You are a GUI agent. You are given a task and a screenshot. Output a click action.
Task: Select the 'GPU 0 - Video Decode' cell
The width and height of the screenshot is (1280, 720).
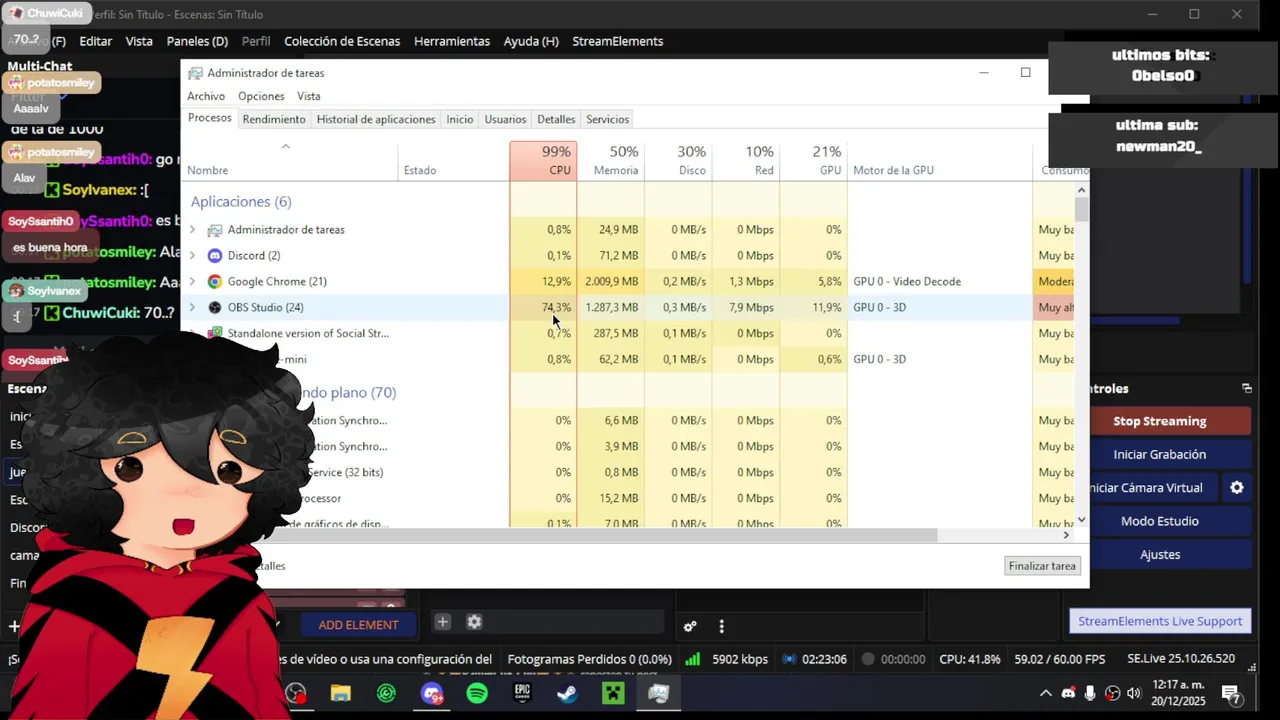pos(907,281)
